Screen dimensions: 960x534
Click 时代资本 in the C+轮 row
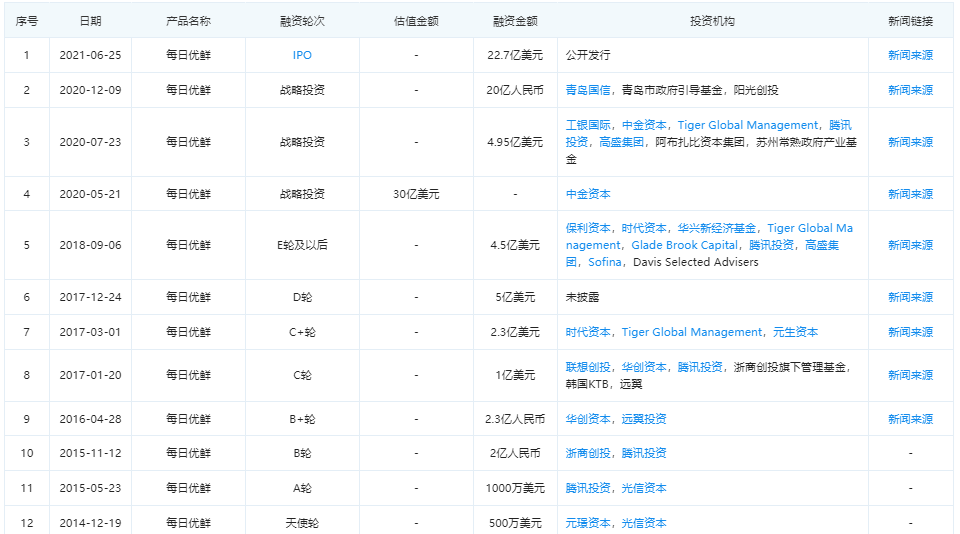[x=589, y=332]
